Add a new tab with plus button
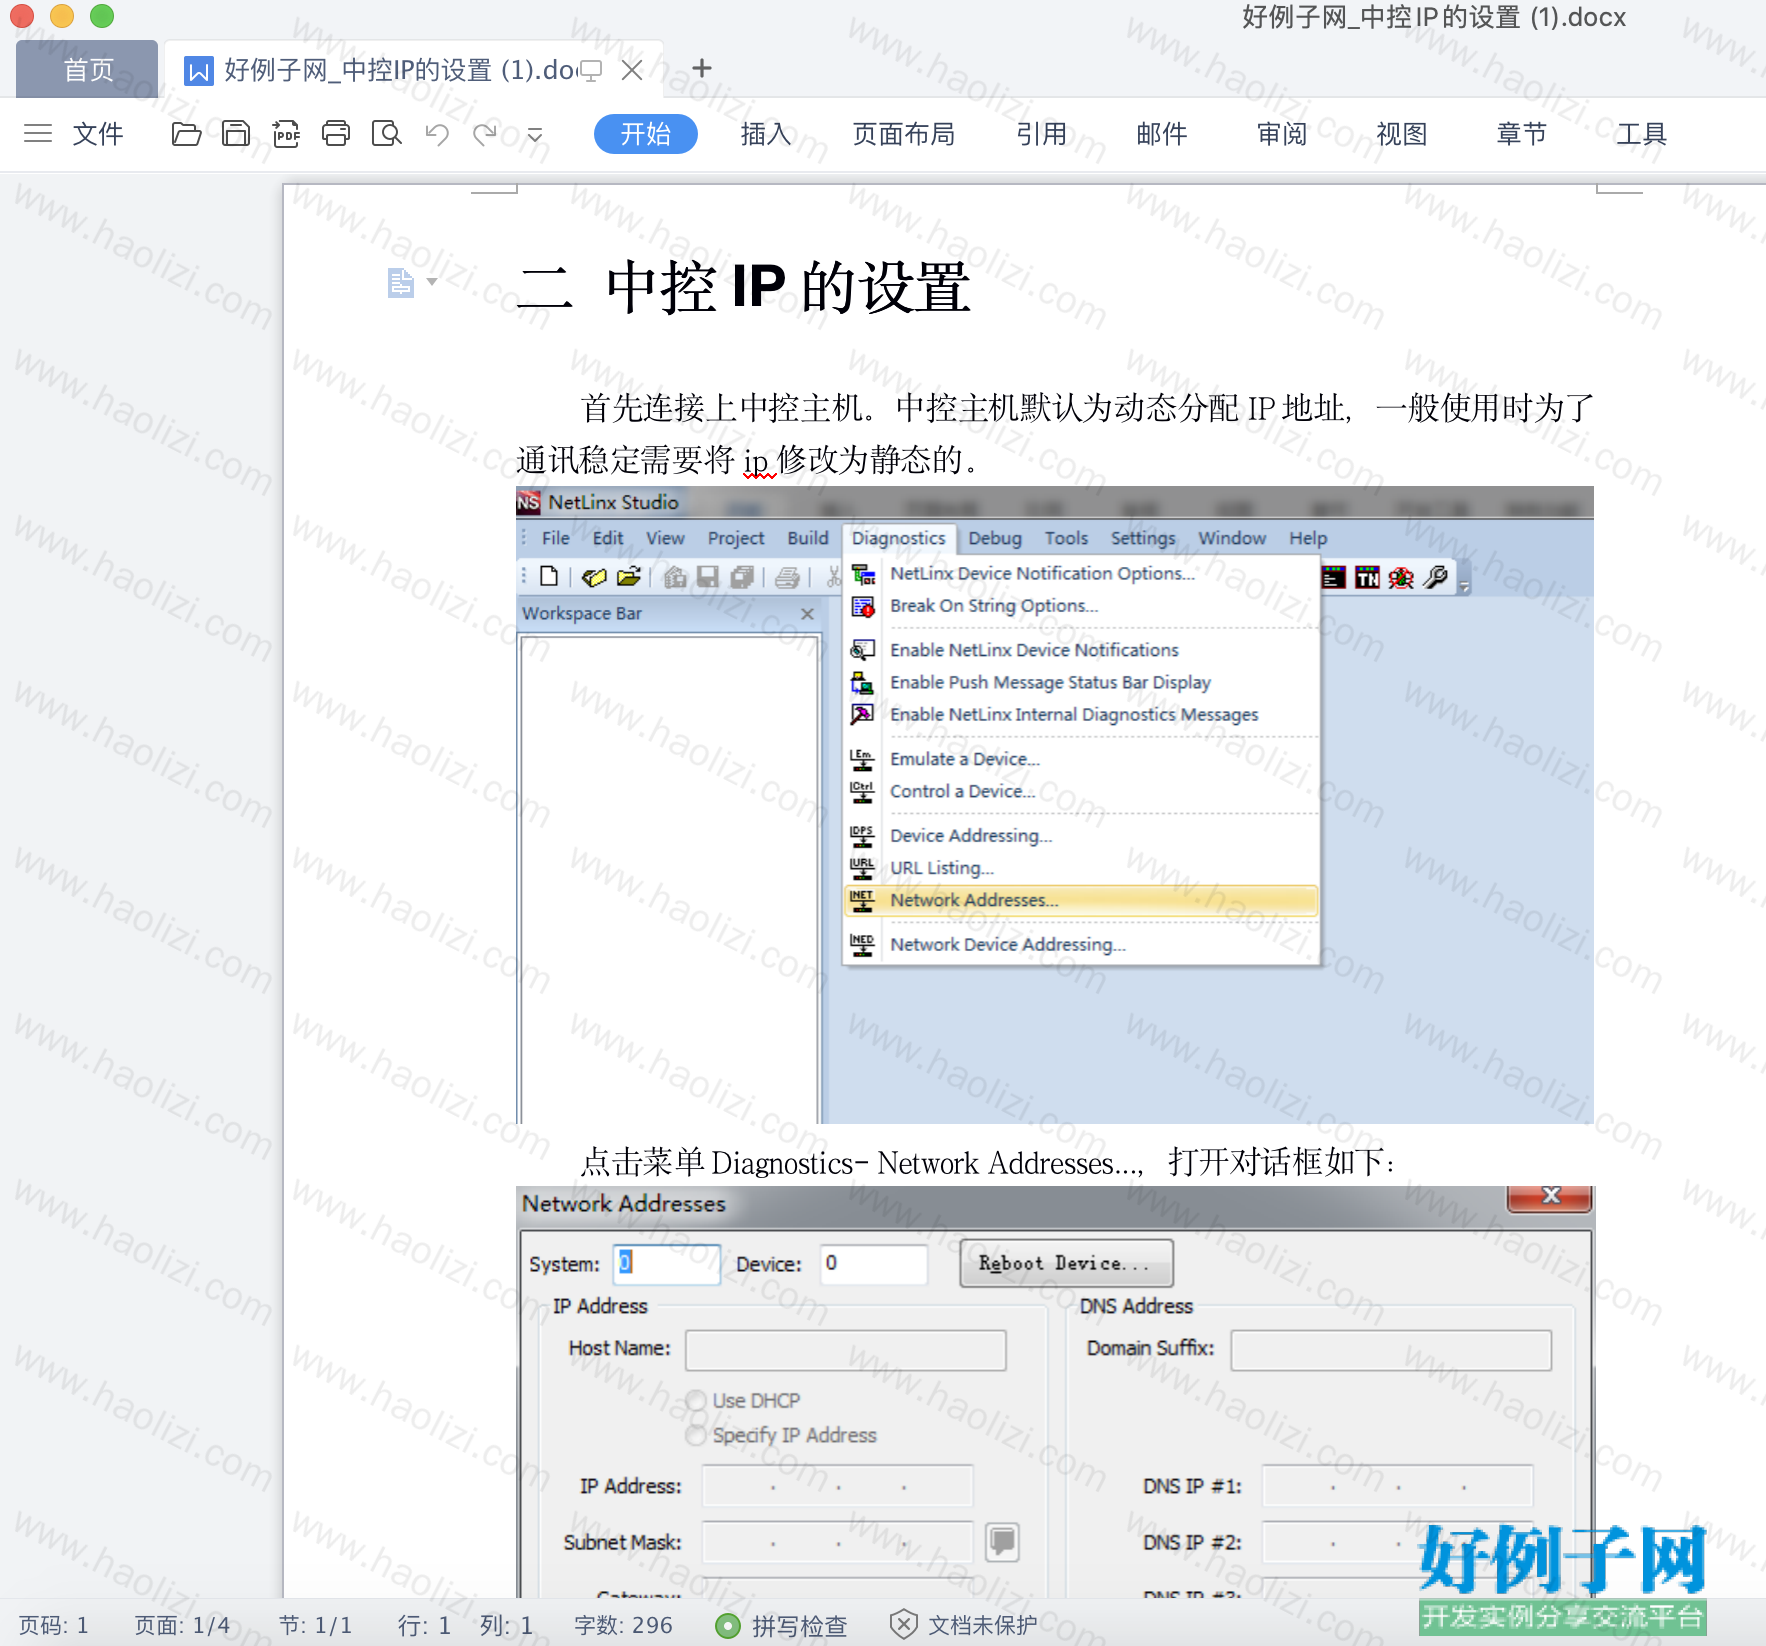1766x1646 pixels. click(702, 68)
